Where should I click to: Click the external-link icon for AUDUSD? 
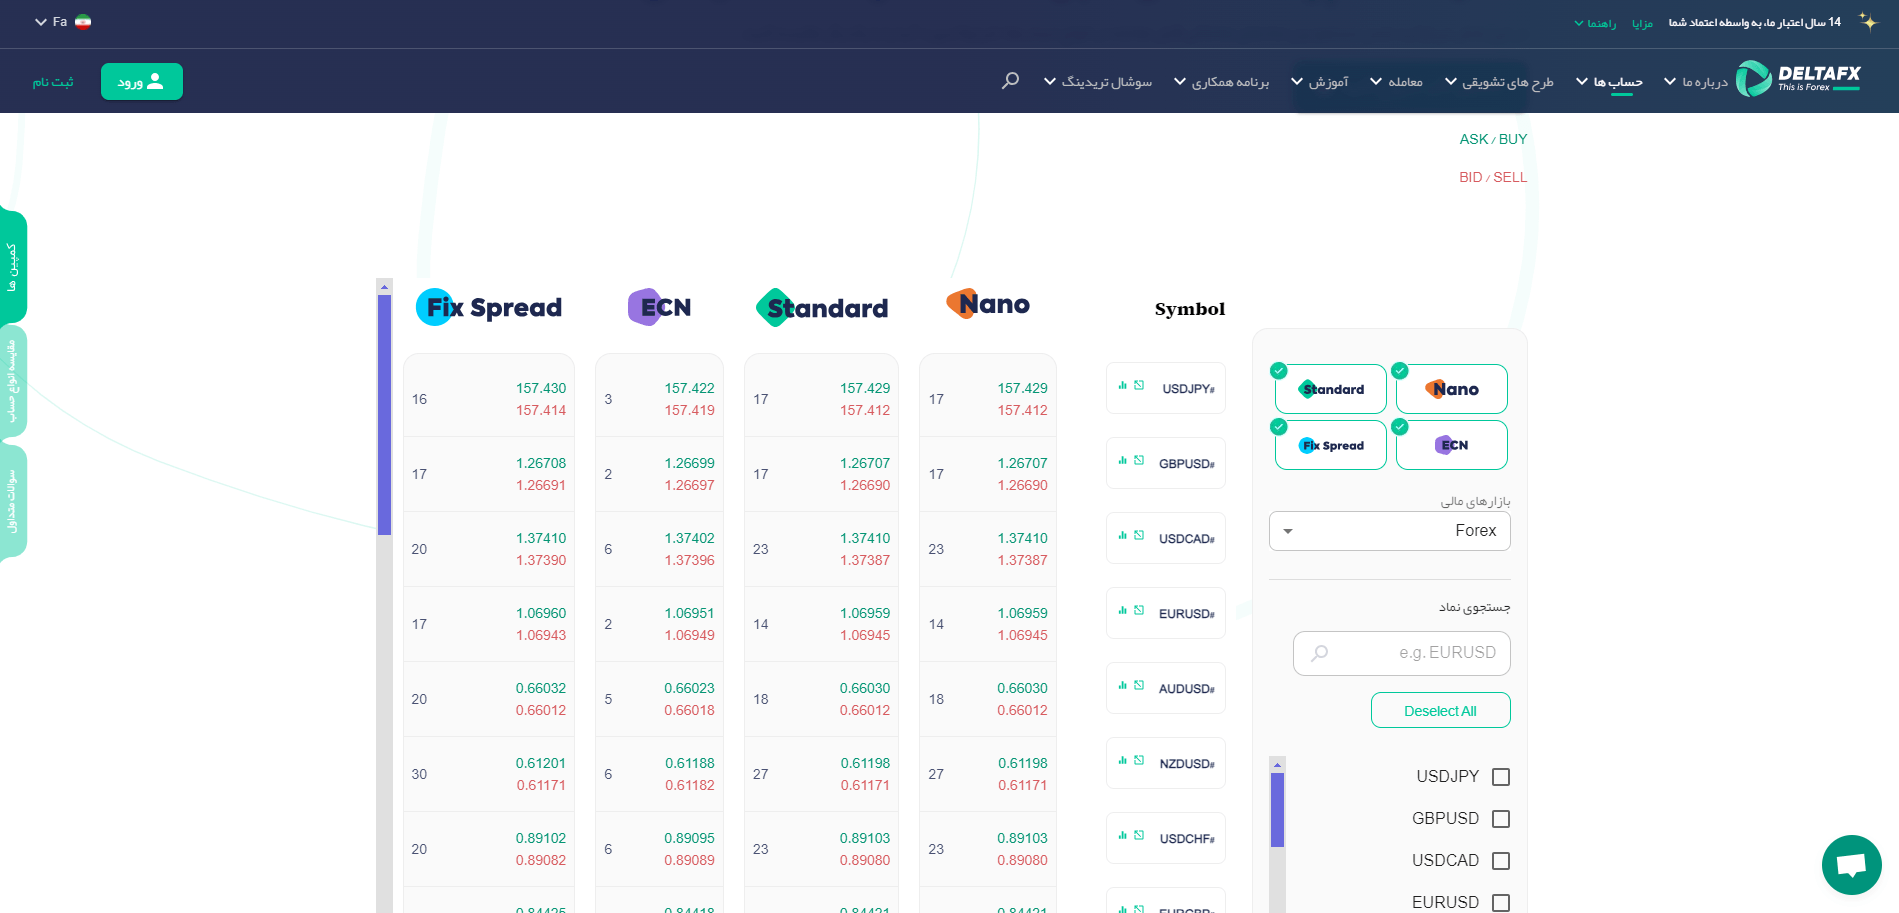point(1139,685)
